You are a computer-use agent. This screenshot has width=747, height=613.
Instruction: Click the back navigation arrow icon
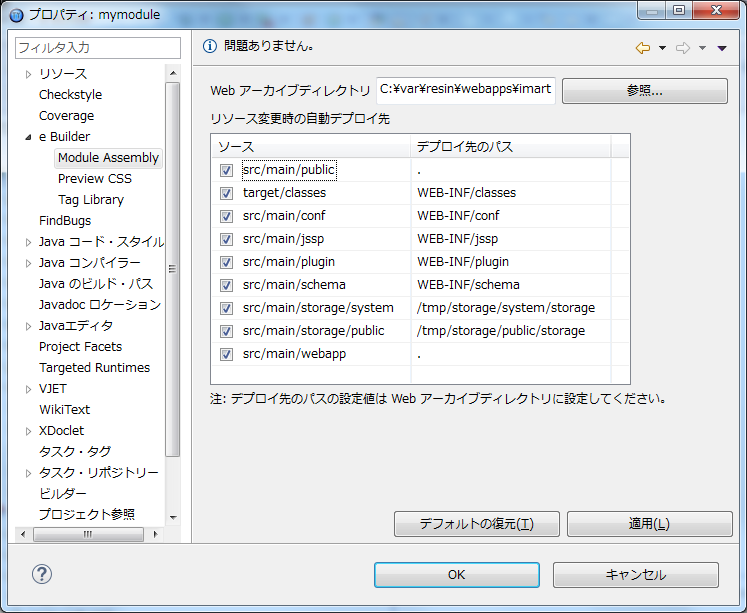643,48
